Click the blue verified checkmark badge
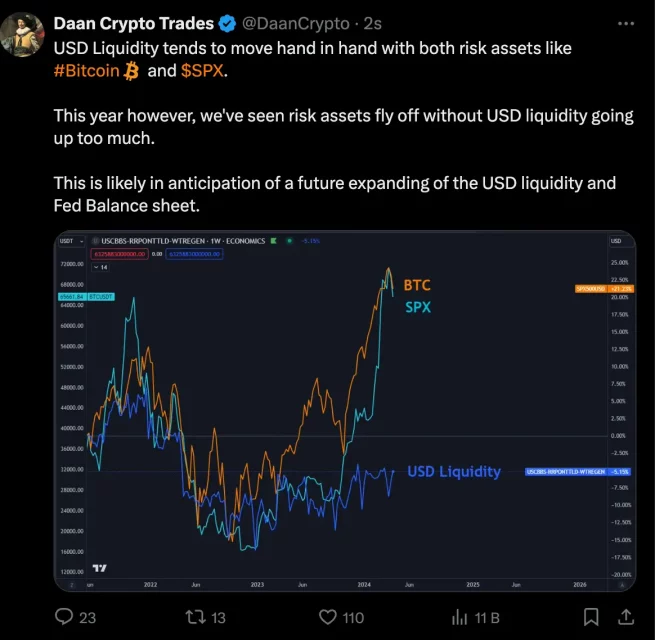This screenshot has height=640, width=655. click(227, 23)
